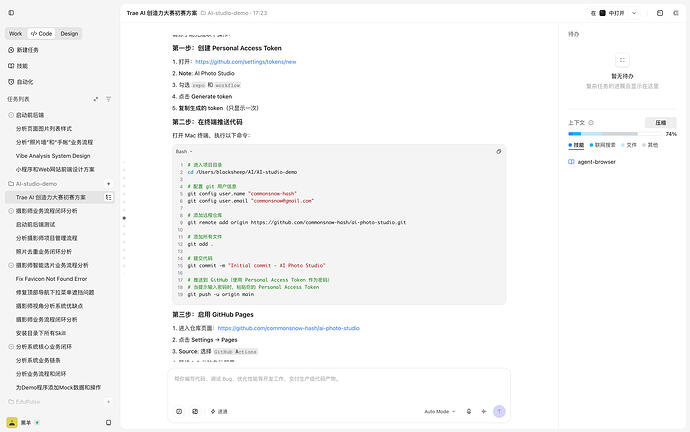Click the window layout icon in top bar
Image resolution: width=690 pixels, height=432 pixels.
(660, 13)
